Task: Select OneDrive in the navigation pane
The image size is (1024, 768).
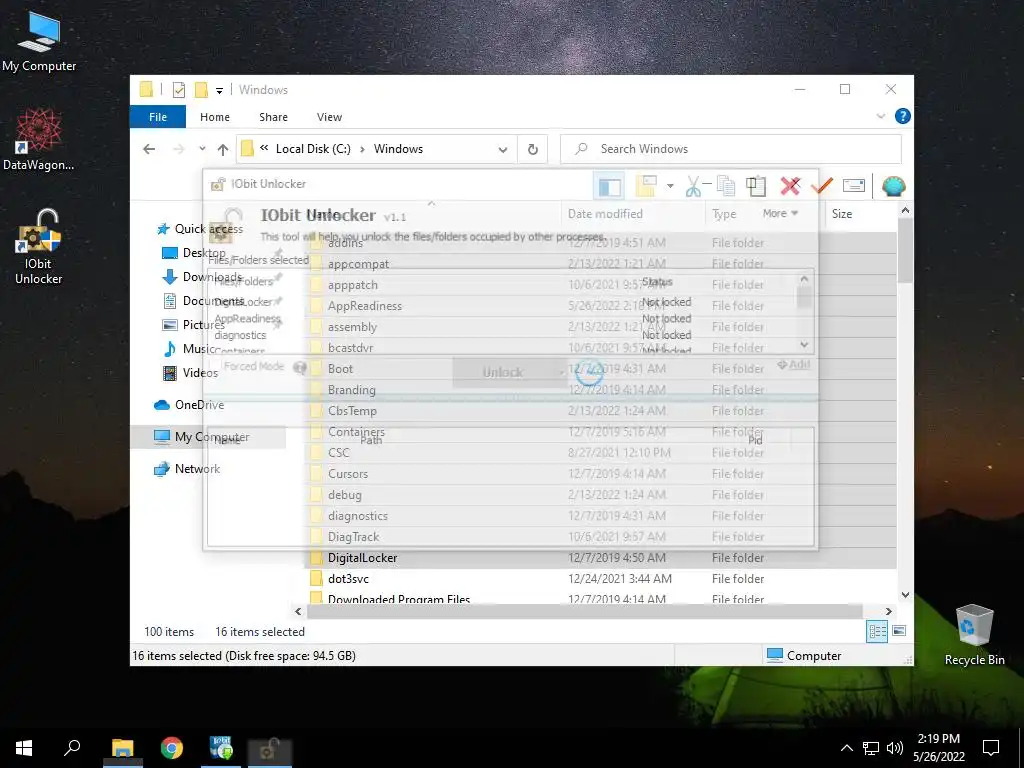Action: click(189, 405)
